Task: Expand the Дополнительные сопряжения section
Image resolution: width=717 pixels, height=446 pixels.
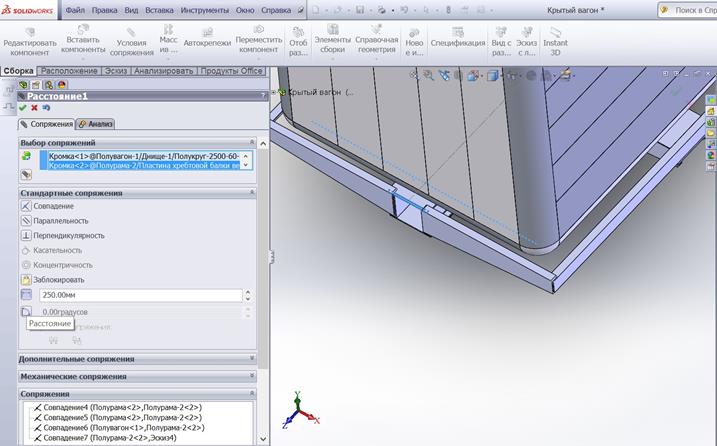Action: [x=251, y=358]
